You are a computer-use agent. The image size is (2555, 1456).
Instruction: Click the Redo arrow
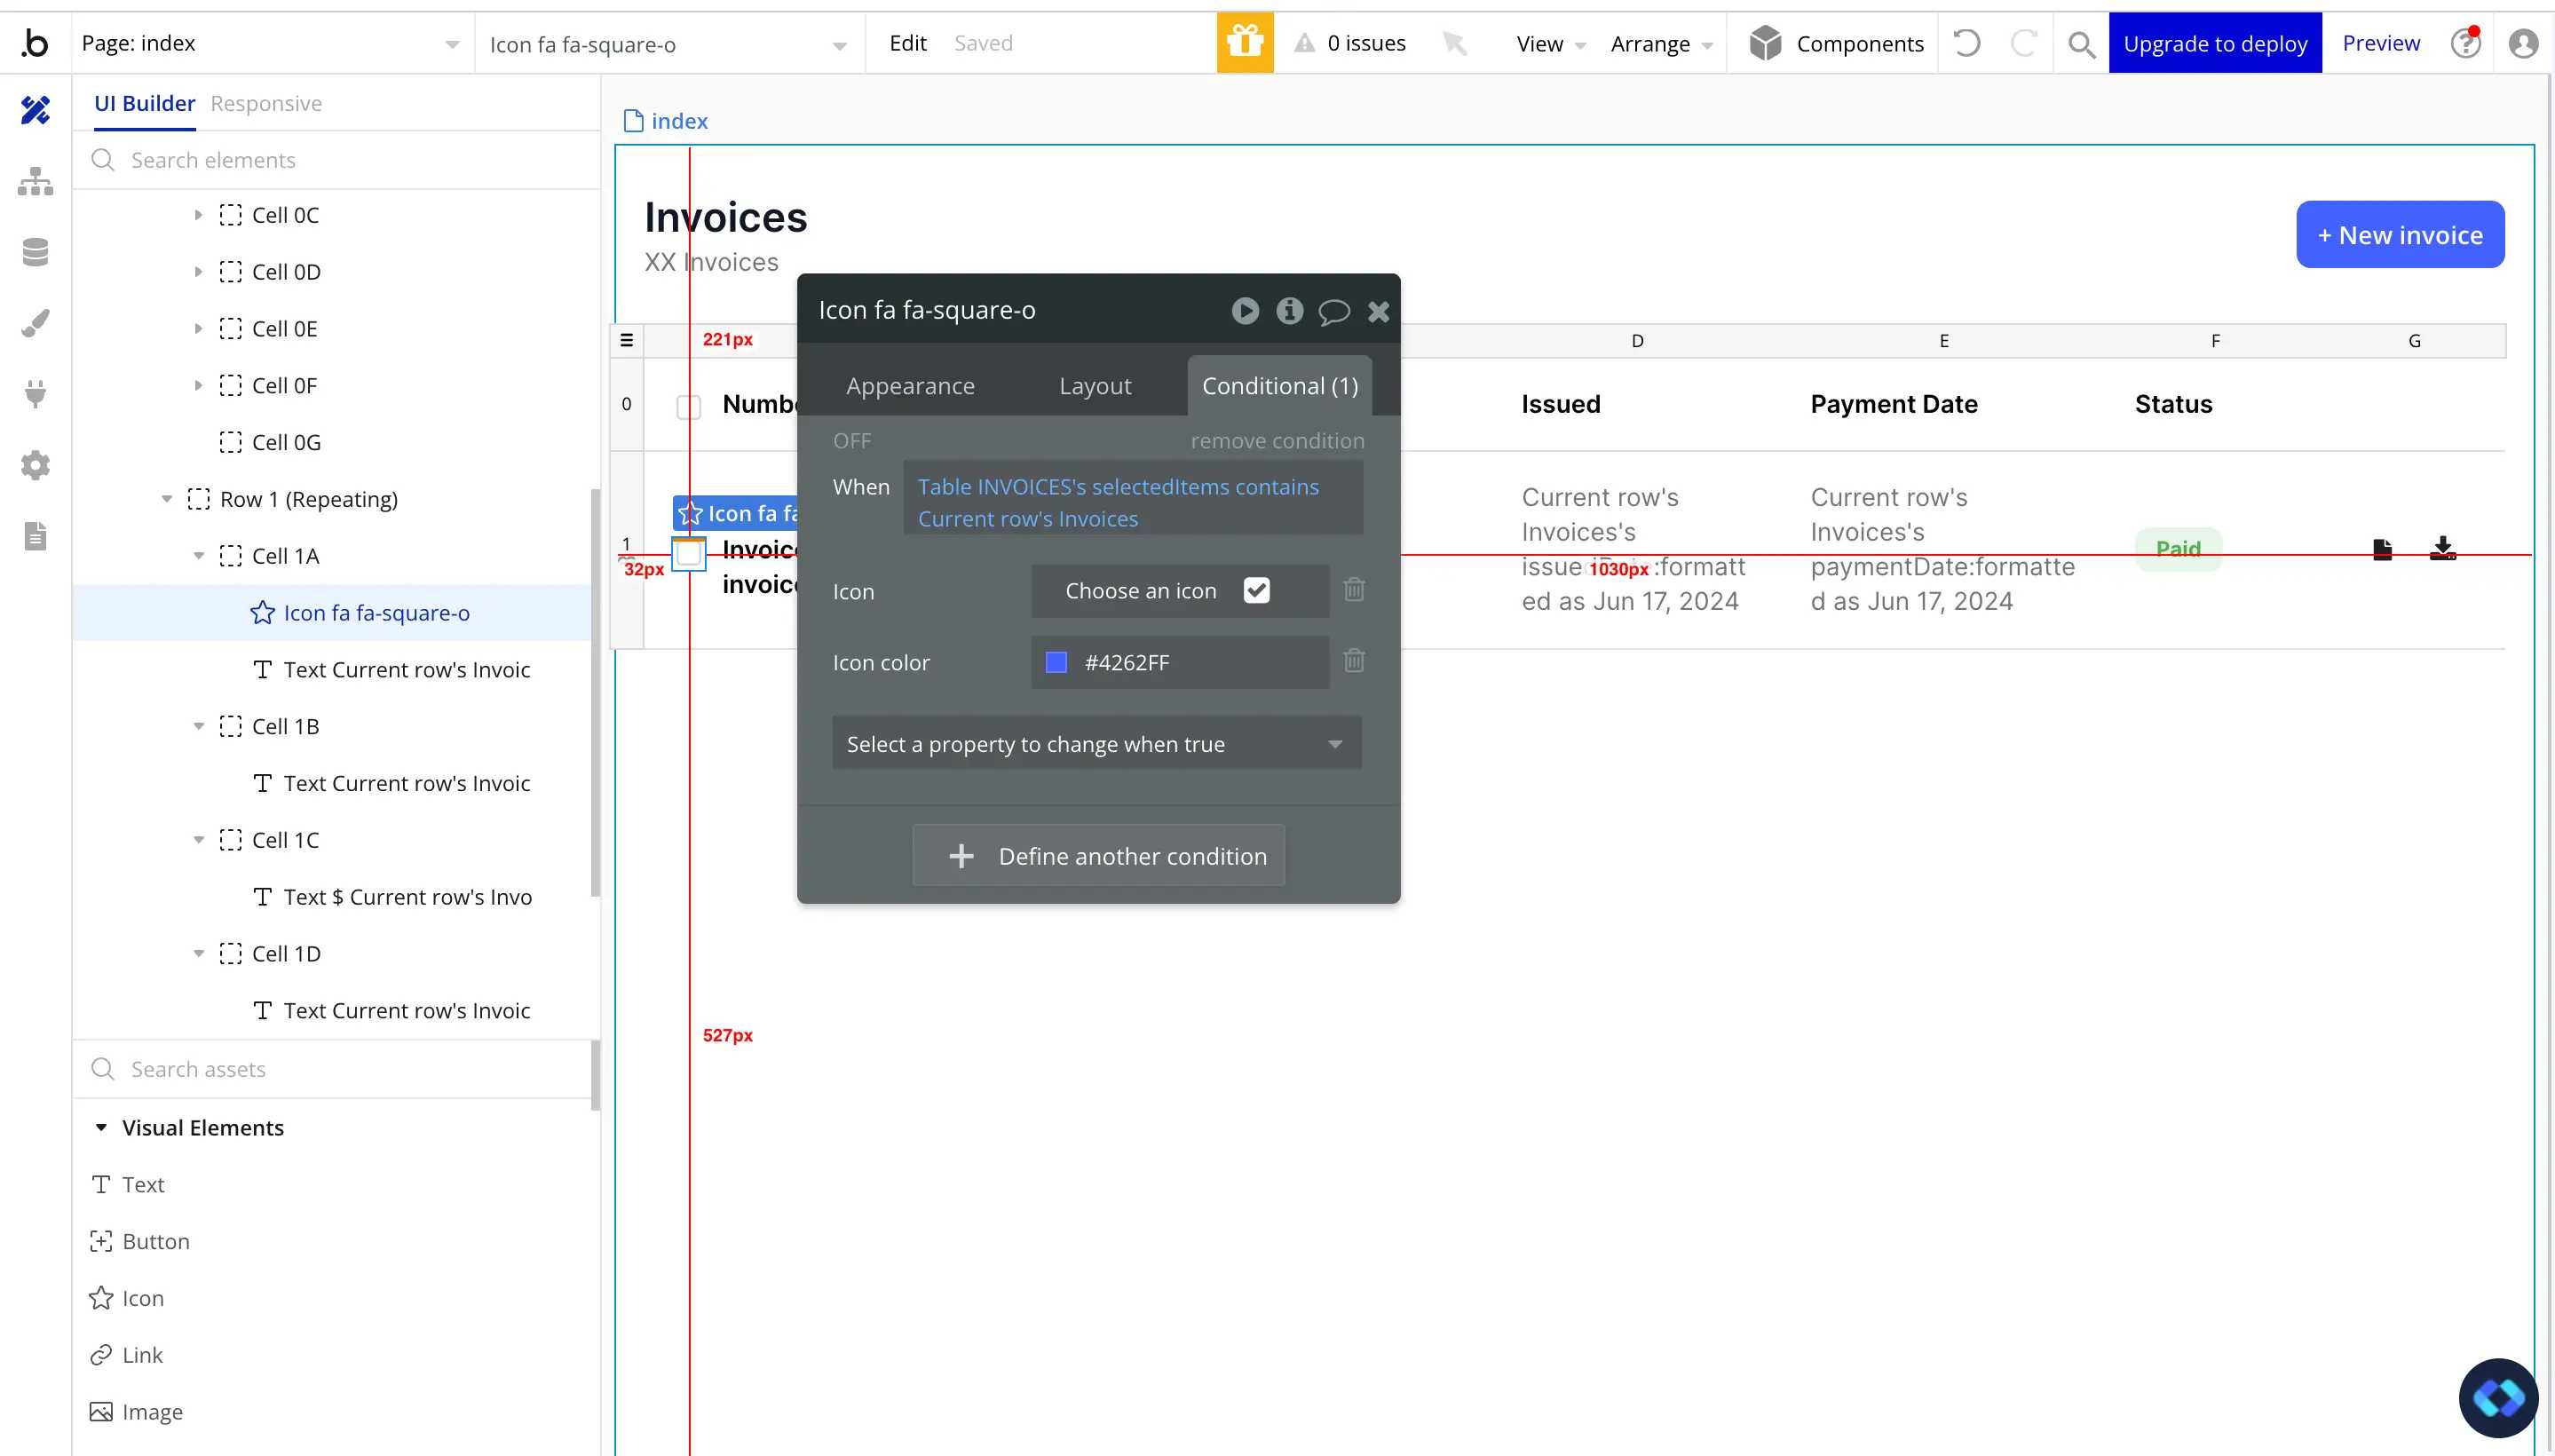click(2024, 43)
